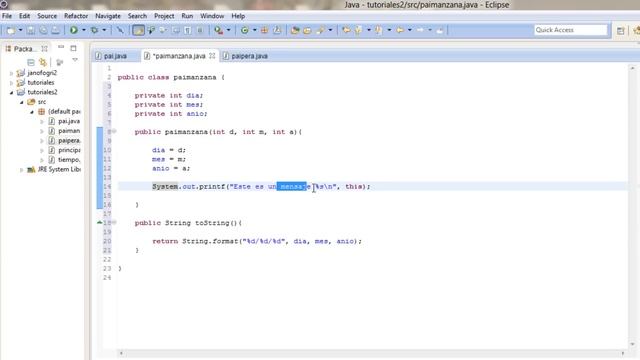
Task: Open the Window menu
Action: [212, 16]
